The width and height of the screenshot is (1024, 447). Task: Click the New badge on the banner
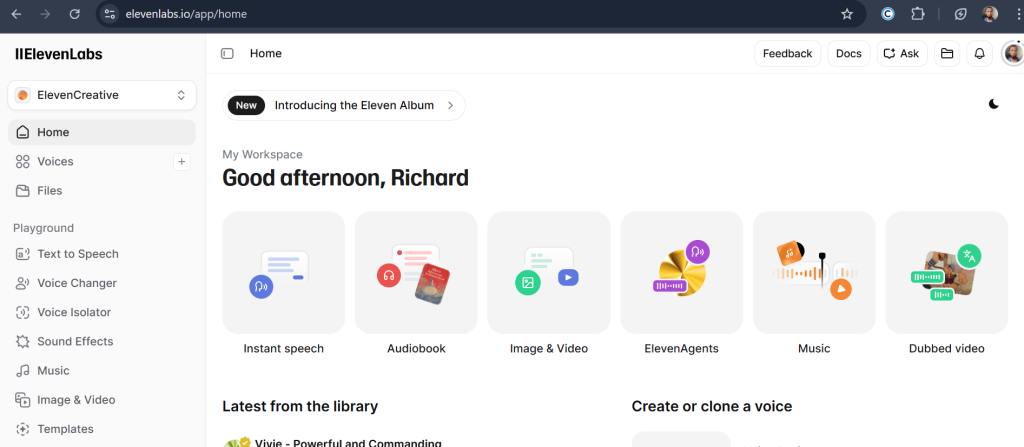coord(246,105)
